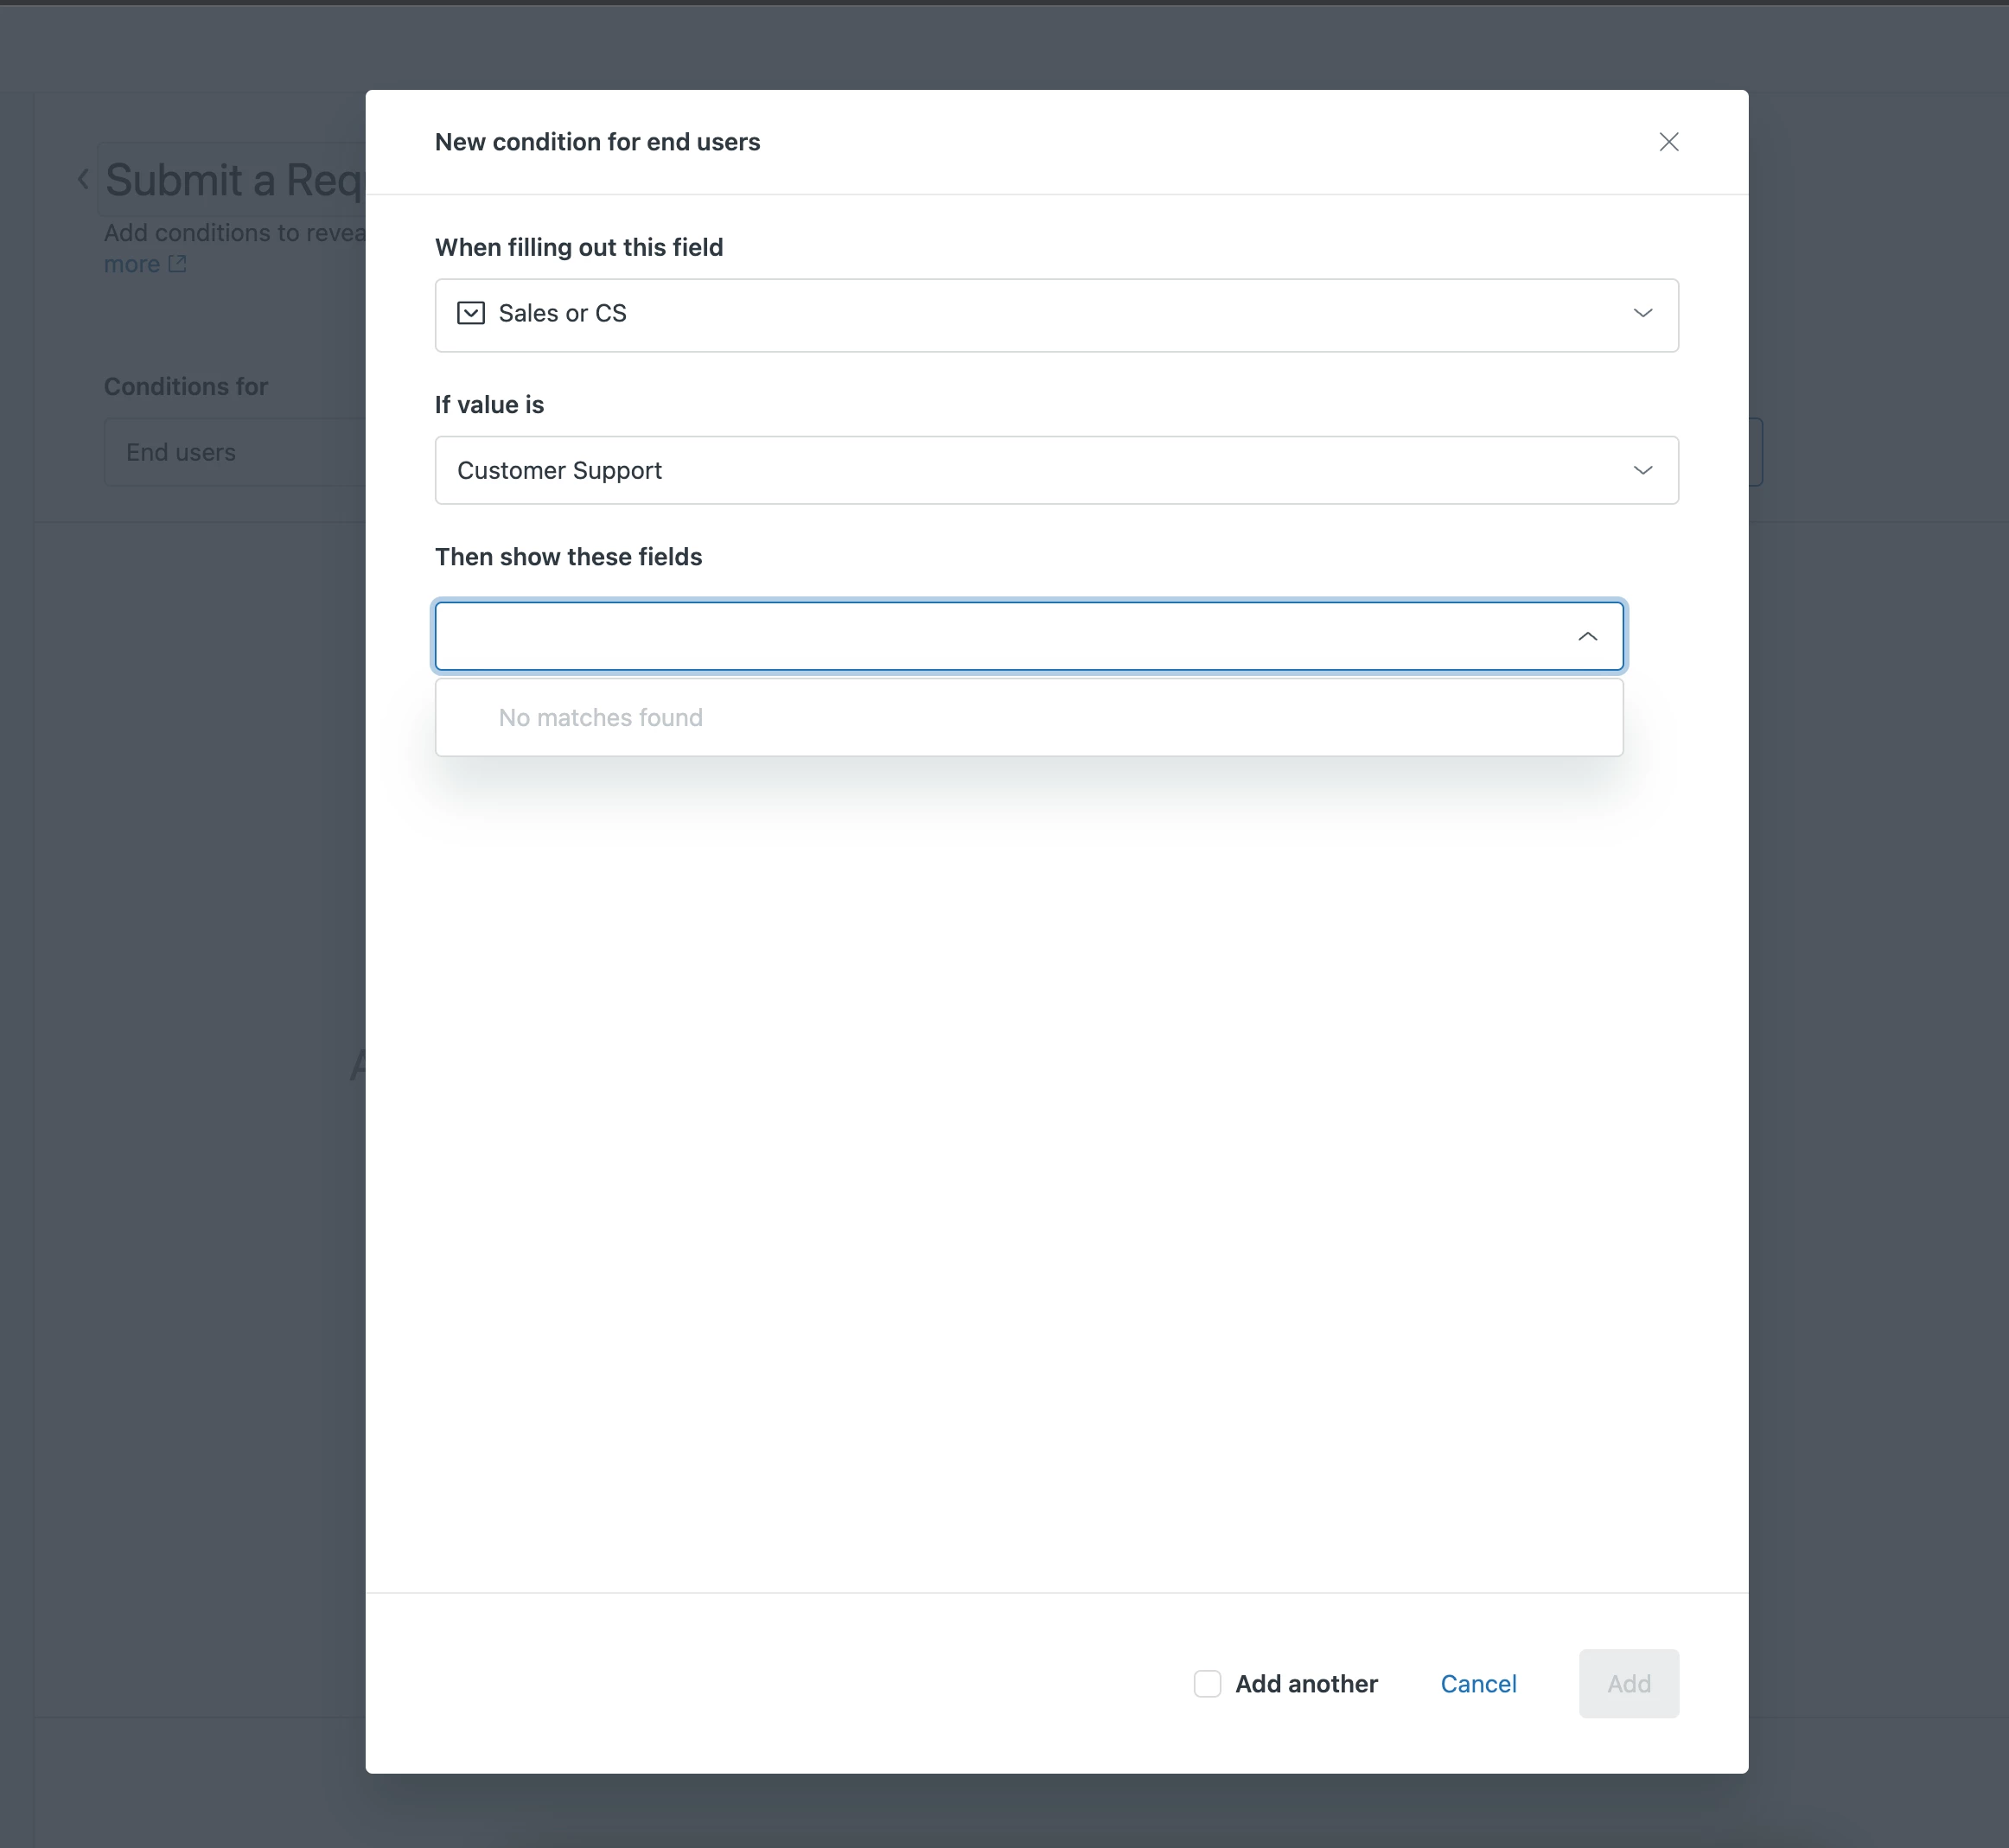The image size is (2009, 1848).
Task: Expand the Sales or CS chevron
Action: click(1642, 313)
